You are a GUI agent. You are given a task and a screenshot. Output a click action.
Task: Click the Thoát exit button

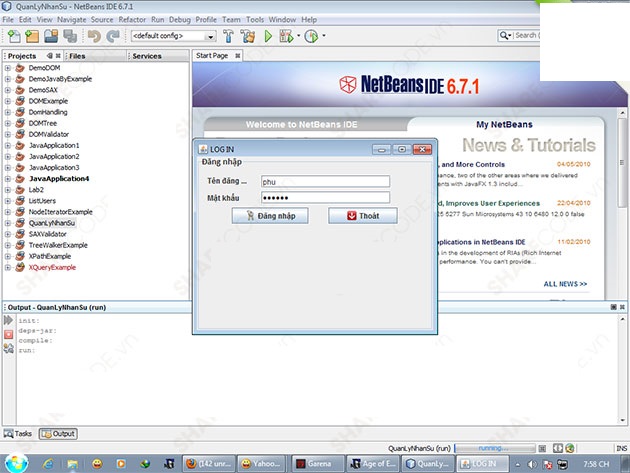point(362,216)
